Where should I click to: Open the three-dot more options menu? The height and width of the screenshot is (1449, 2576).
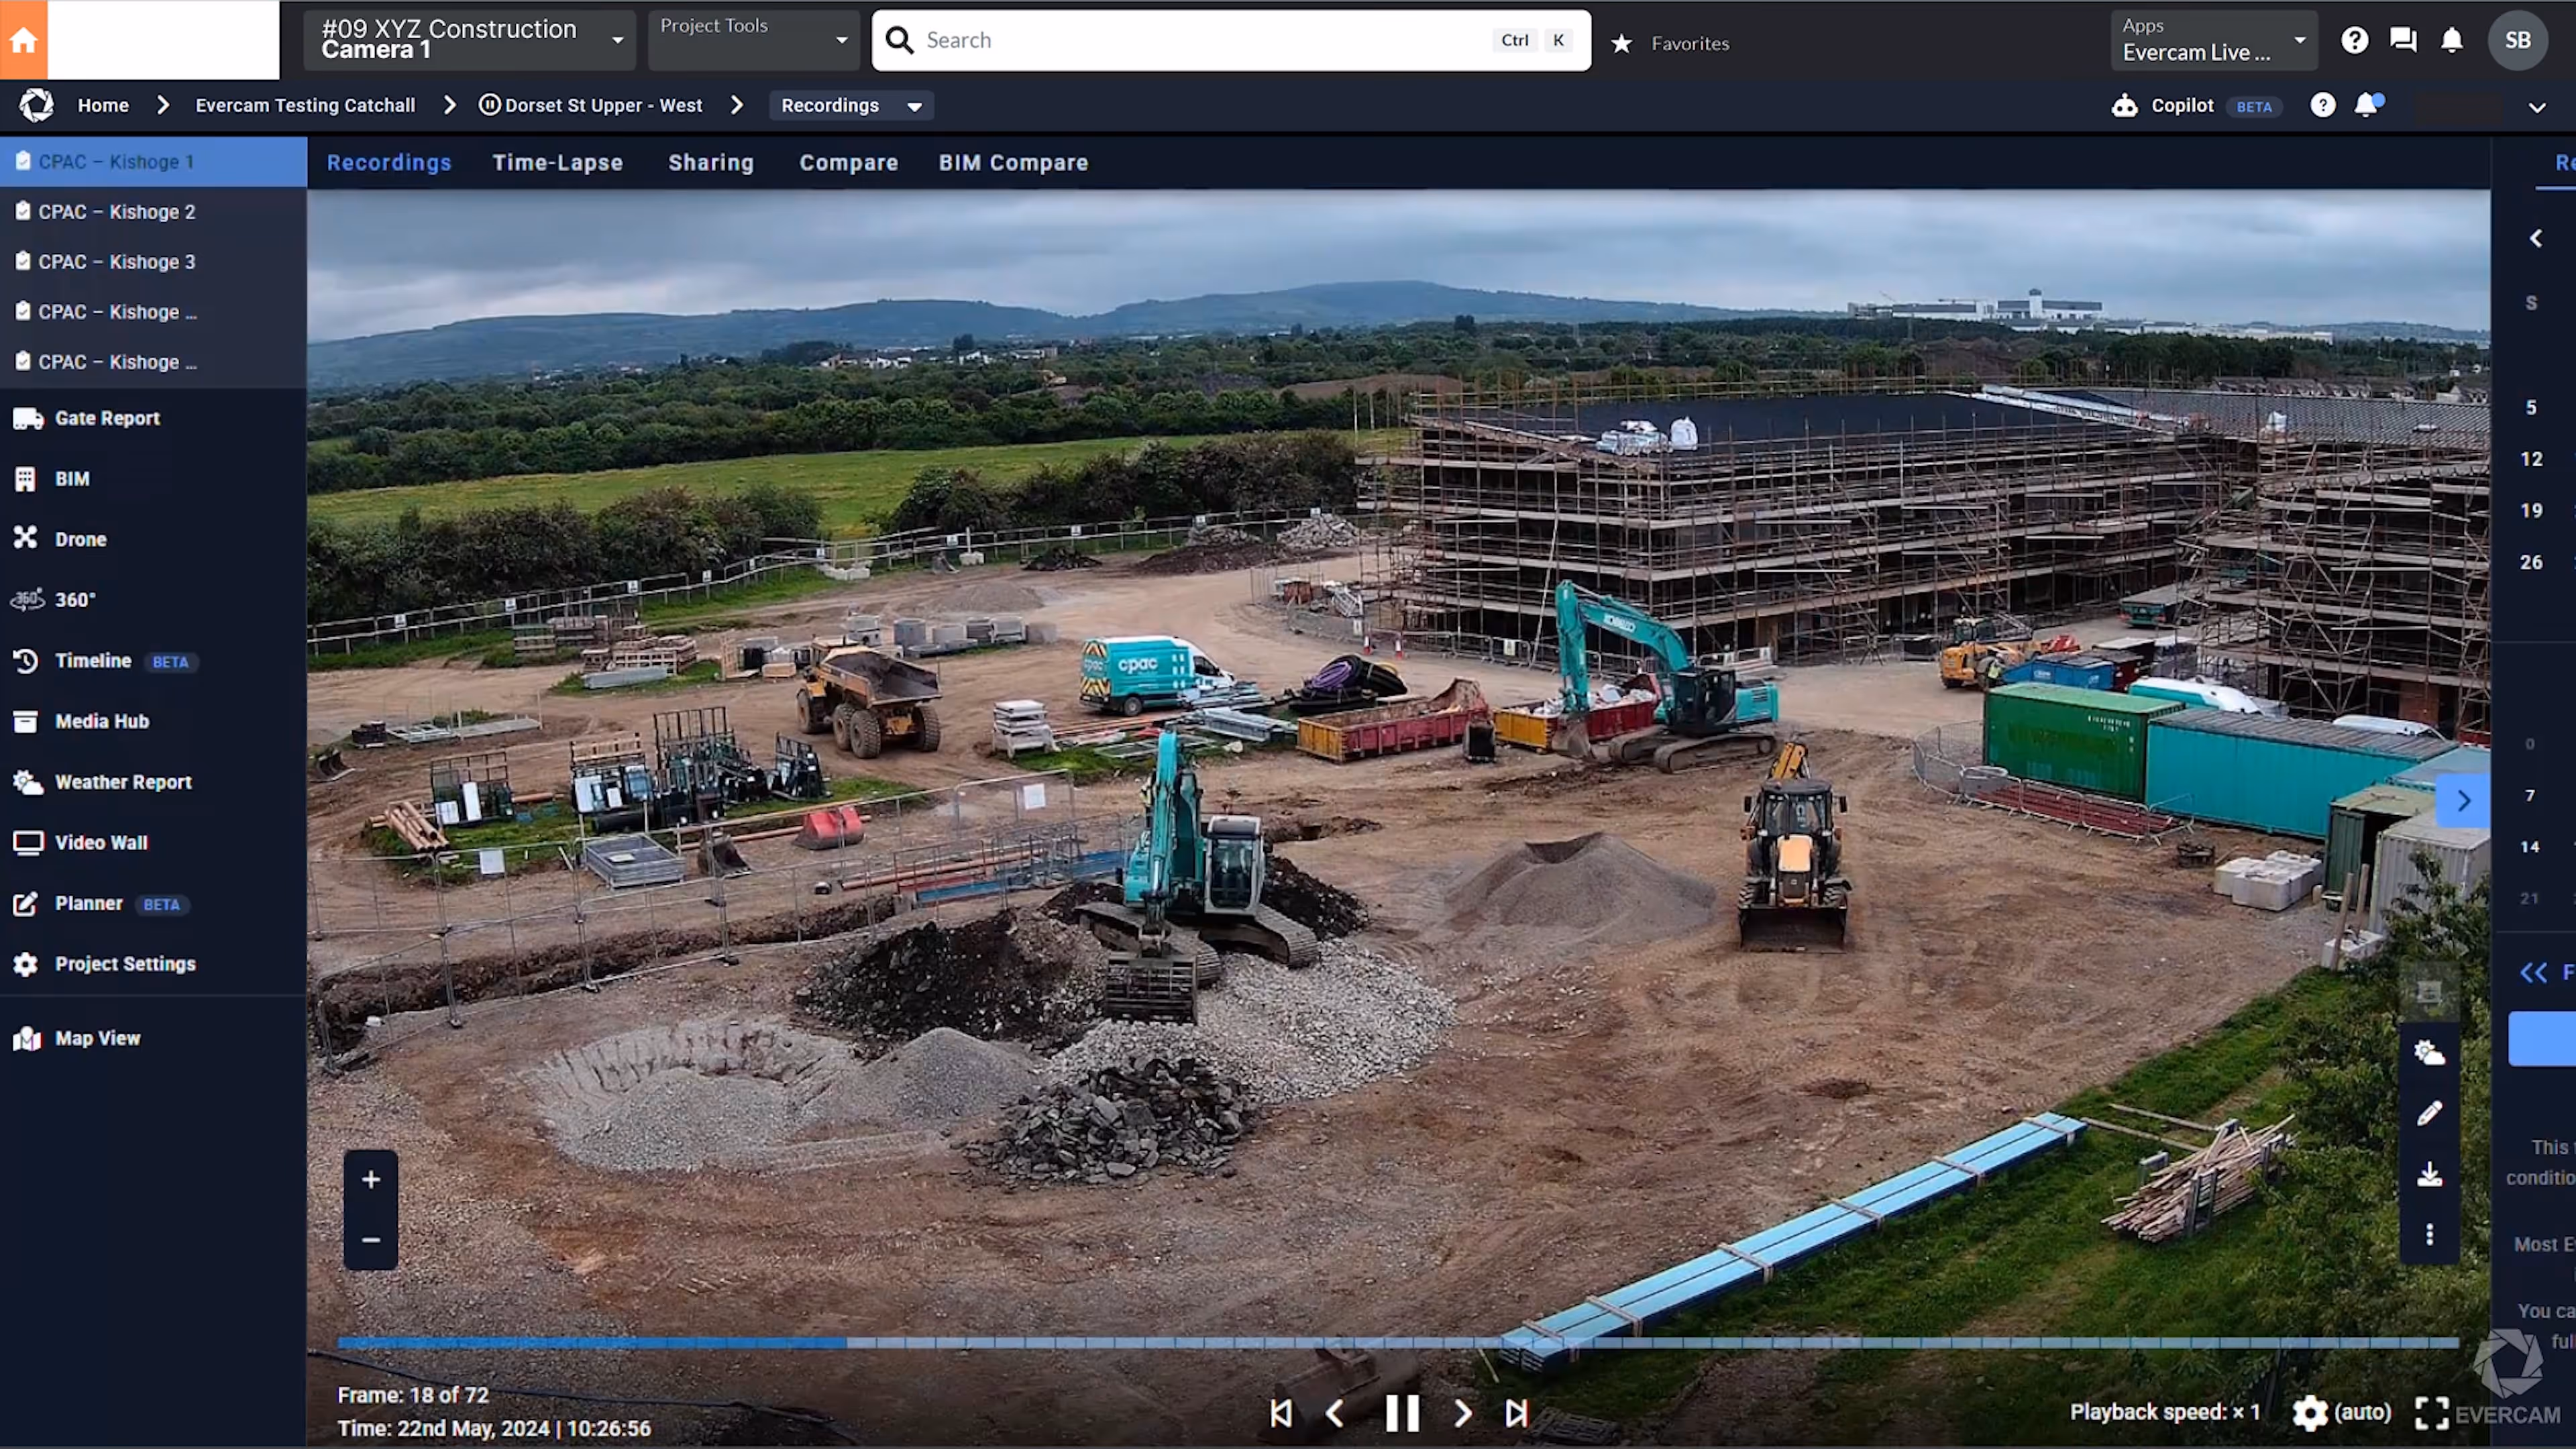click(x=2429, y=1234)
